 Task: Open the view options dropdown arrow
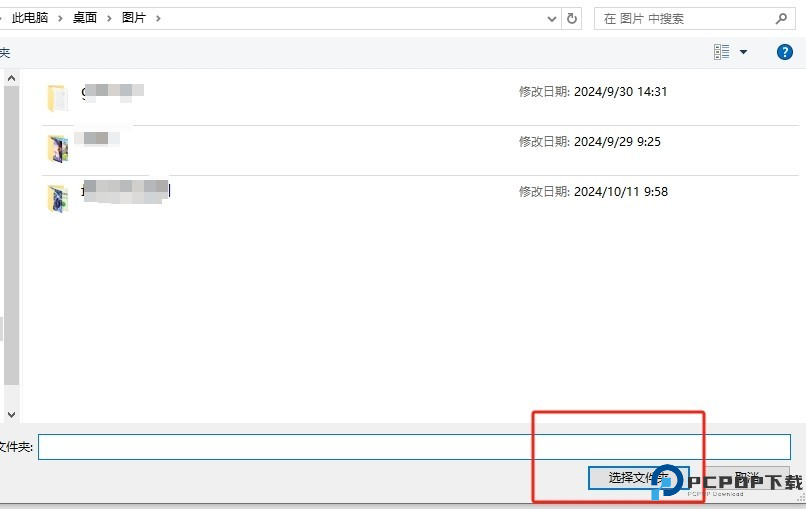743,52
